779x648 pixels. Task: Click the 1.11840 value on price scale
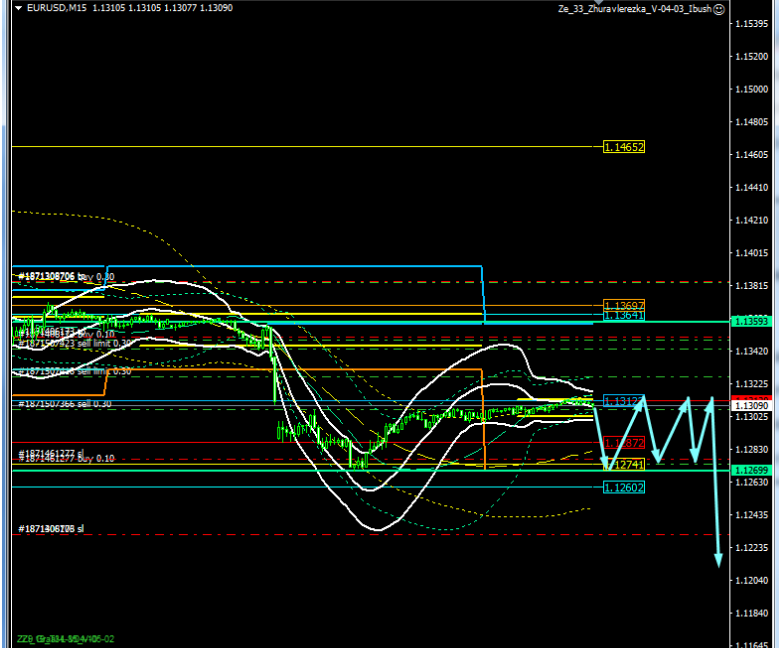tap(752, 613)
